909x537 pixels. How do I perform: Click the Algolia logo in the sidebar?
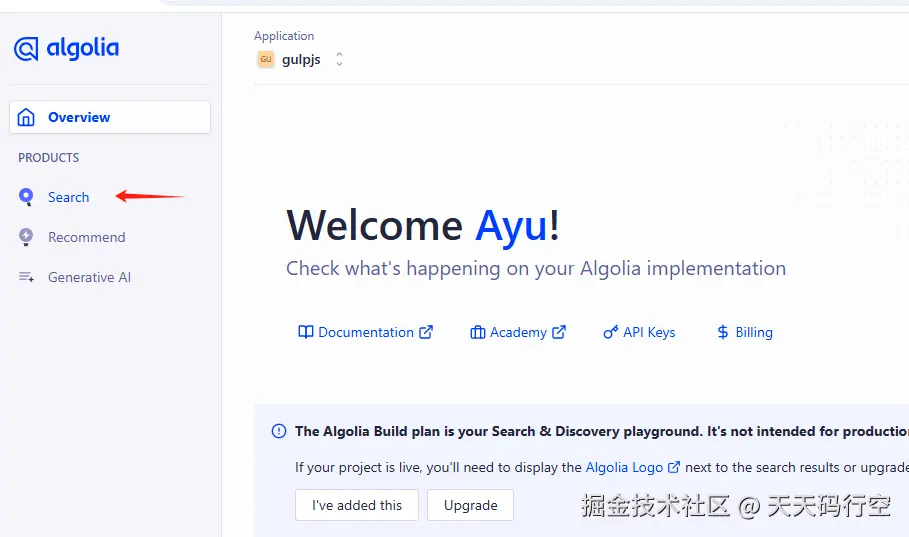point(67,49)
